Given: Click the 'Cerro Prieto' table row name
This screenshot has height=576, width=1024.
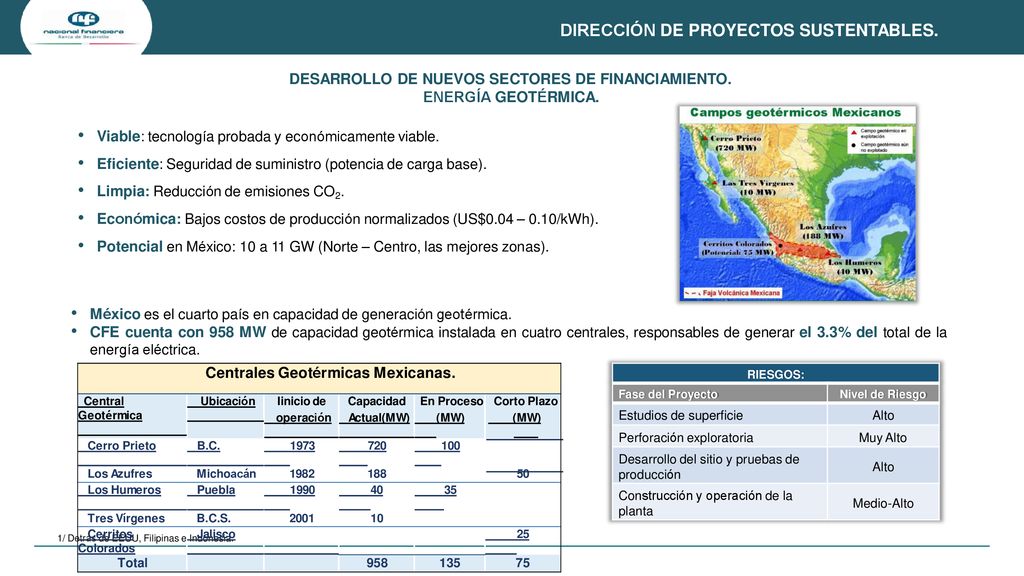Looking at the screenshot, I should (121, 445).
